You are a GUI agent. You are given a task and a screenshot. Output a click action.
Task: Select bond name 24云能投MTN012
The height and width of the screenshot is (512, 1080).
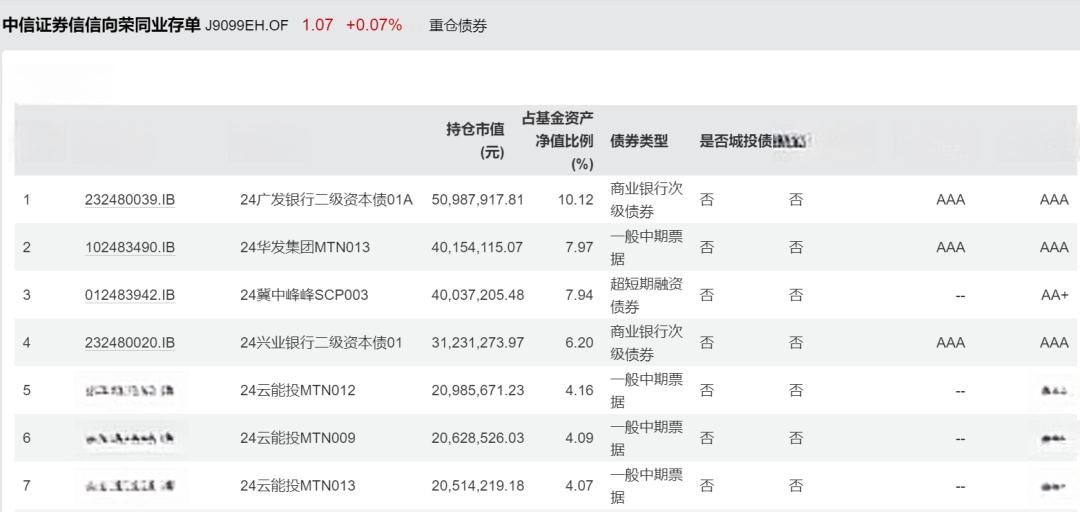[x=298, y=391]
